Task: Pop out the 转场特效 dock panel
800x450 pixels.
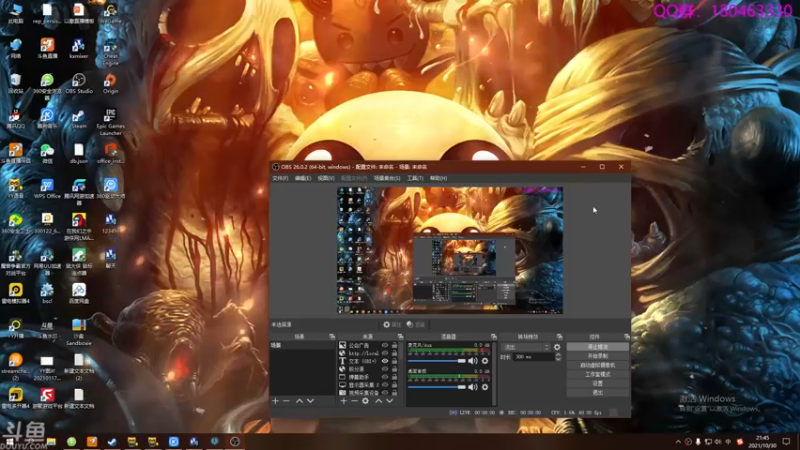Action: [x=560, y=337]
